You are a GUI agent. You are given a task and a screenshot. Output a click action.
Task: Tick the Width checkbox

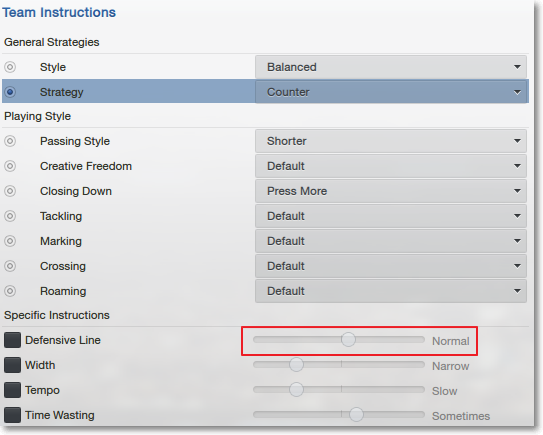click(x=12, y=365)
